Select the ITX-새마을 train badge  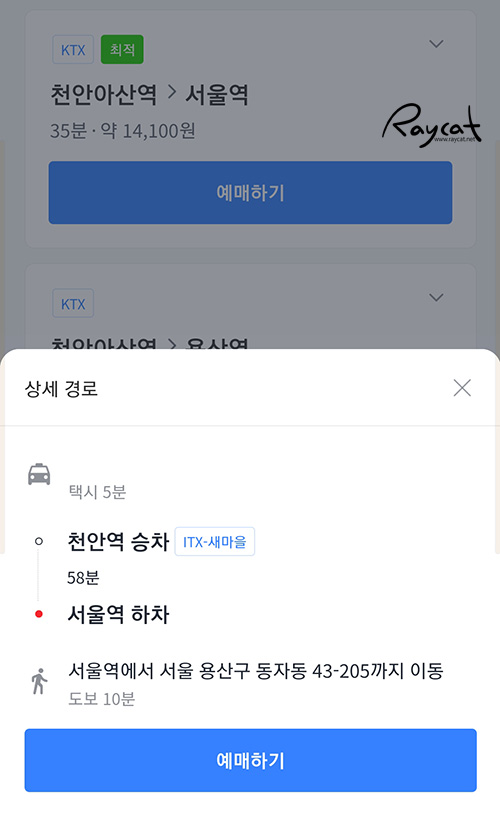coord(215,542)
